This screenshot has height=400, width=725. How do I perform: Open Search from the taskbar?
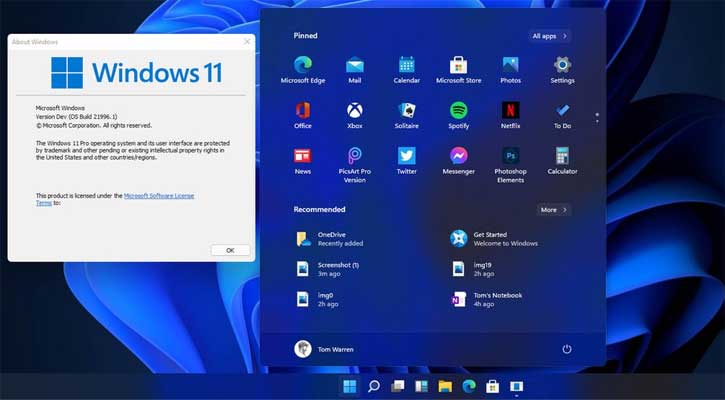(x=374, y=386)
